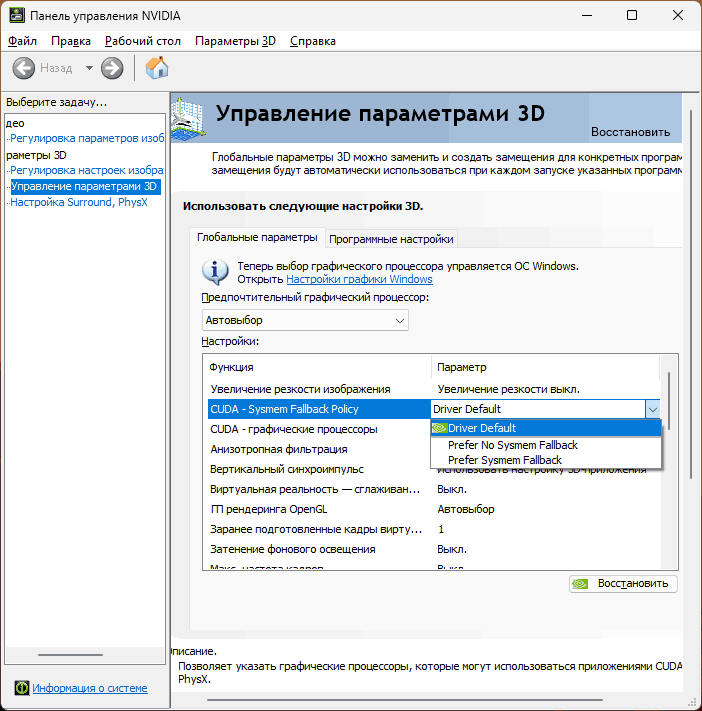The height and width of the screenshot is (711, 702).
Task: Select the ГП рендеринга OpenGL row
Action: (x=433, y=509)
